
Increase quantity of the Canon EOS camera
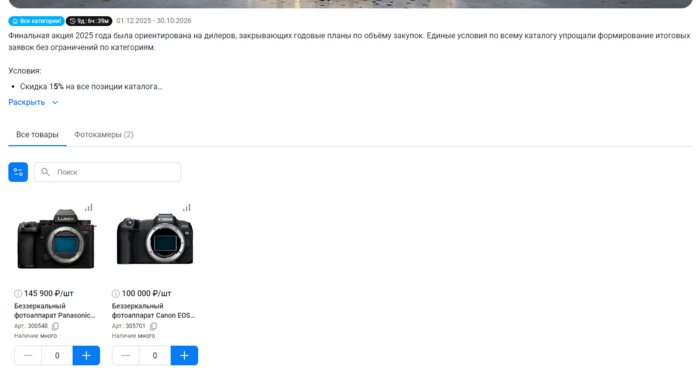click(x=184, y=356)
